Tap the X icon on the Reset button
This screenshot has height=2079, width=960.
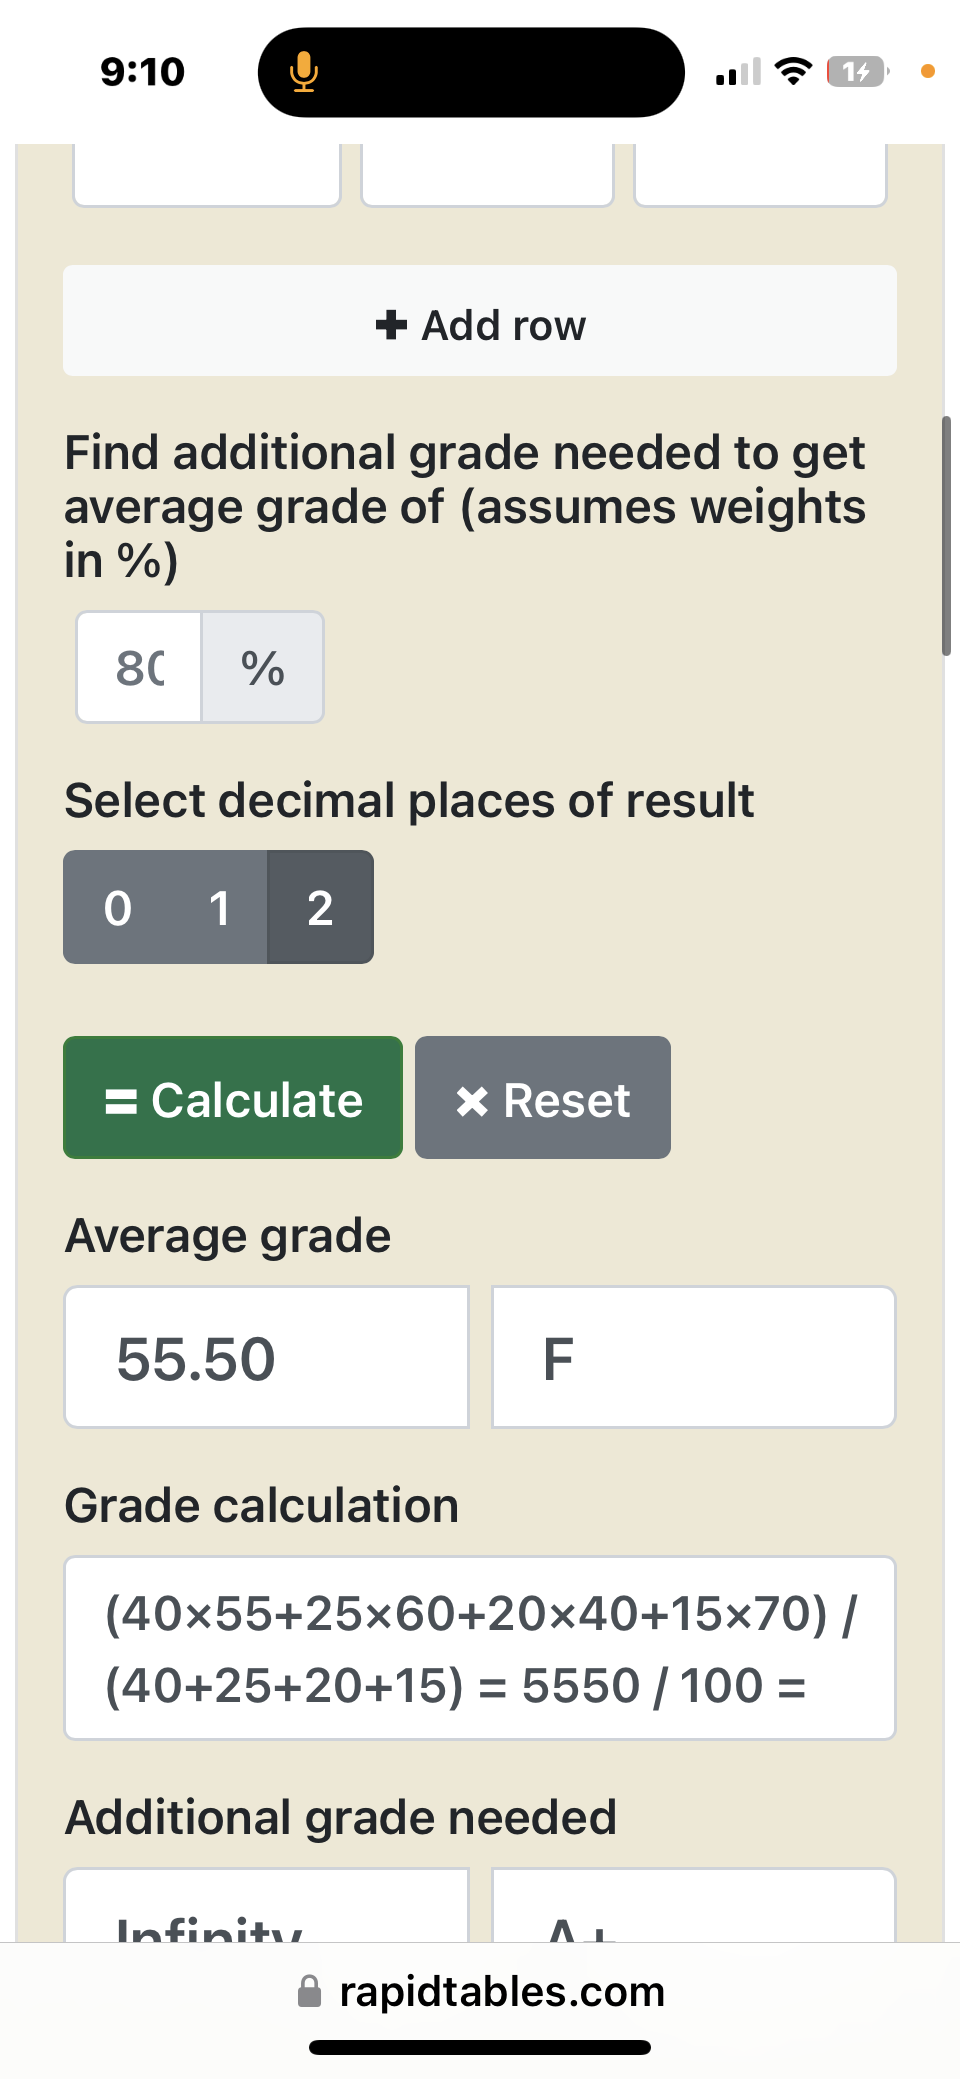coord(472,1101)
